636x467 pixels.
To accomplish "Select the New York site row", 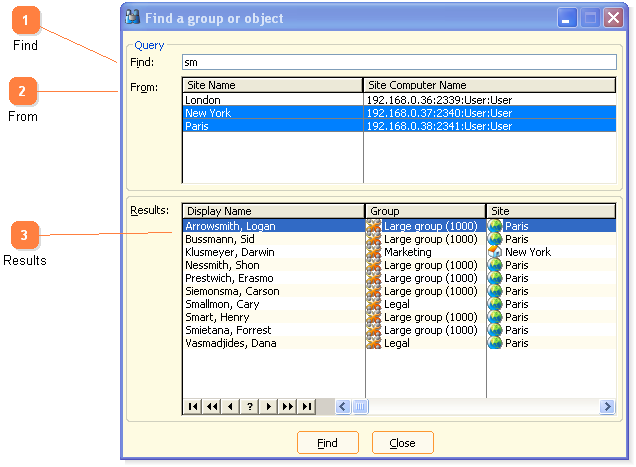I will [399, 113].
